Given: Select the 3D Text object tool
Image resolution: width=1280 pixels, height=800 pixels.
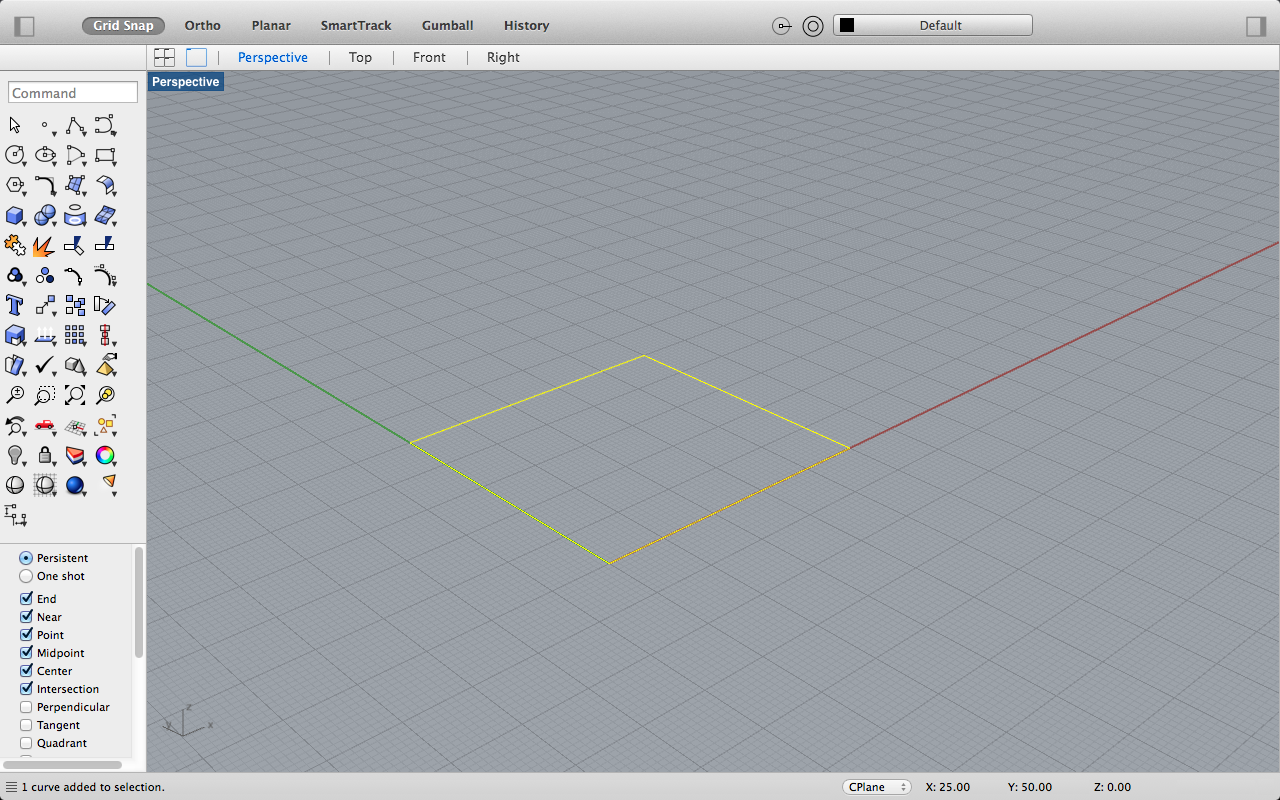Looking at the screenshot, I should (15, 305).
